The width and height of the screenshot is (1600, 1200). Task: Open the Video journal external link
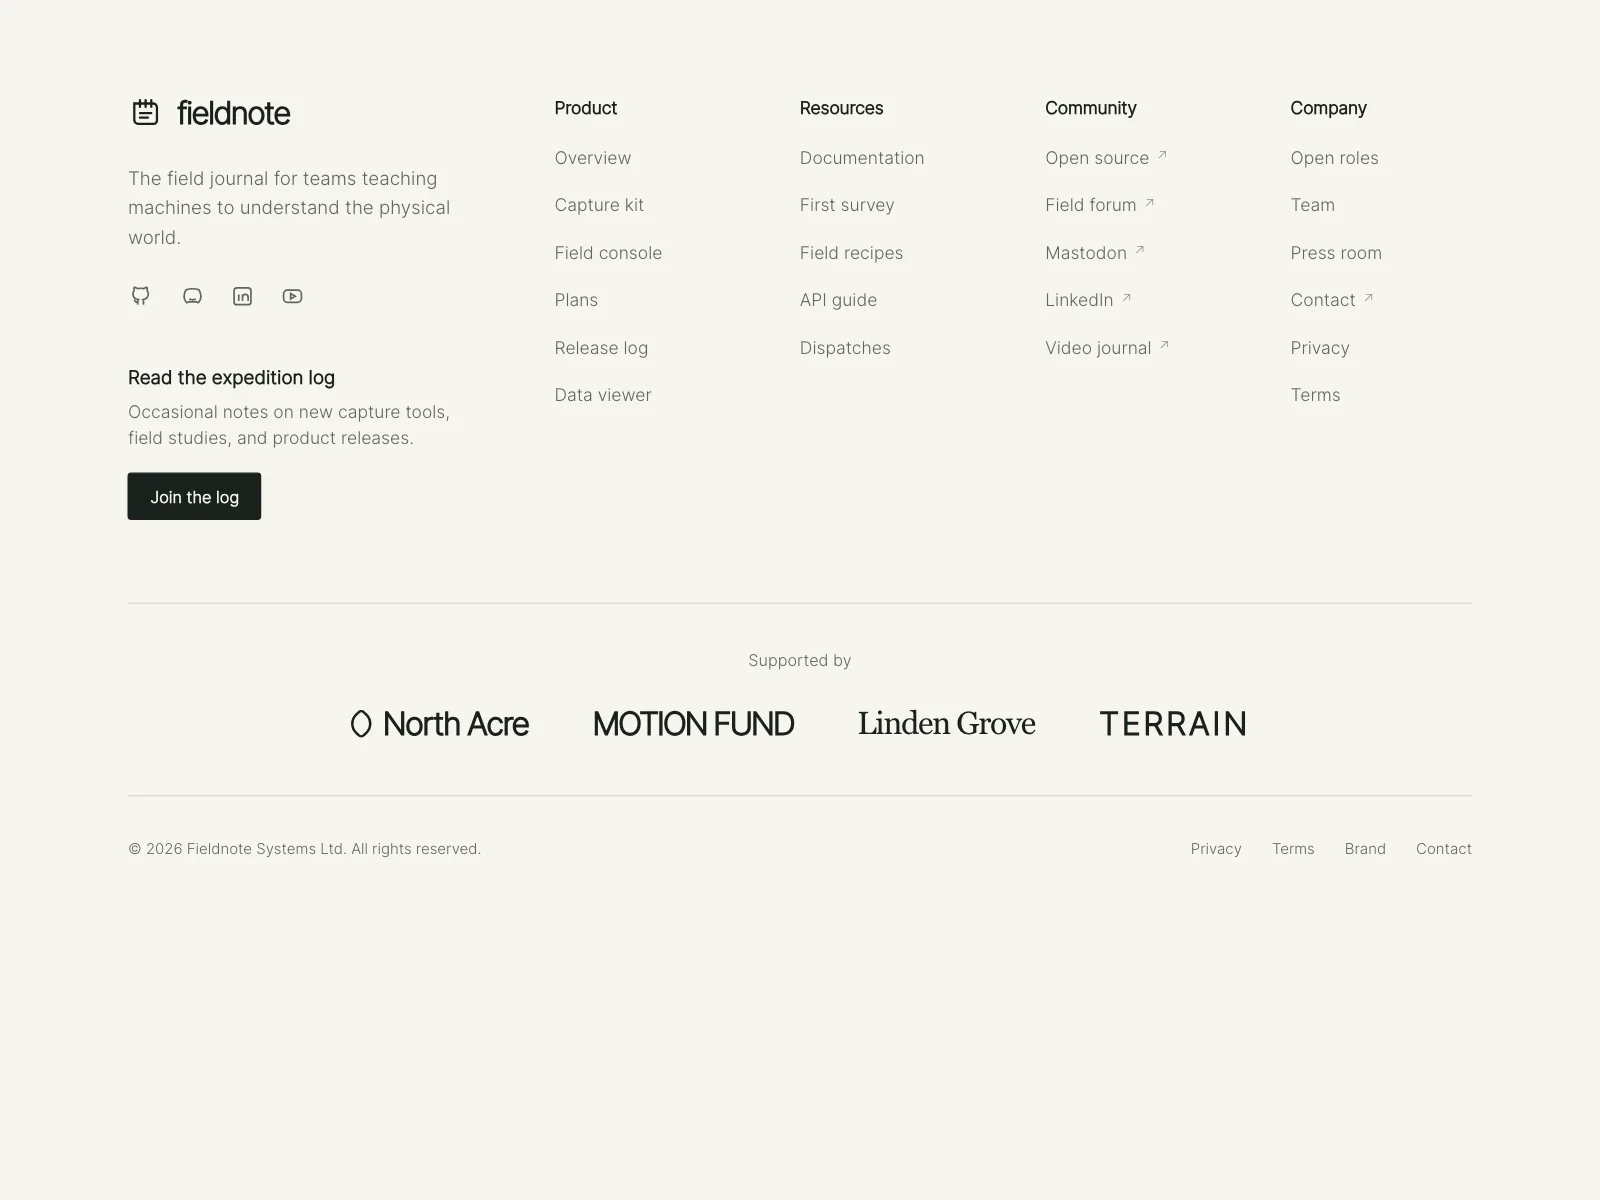[x=1107, y=348]
